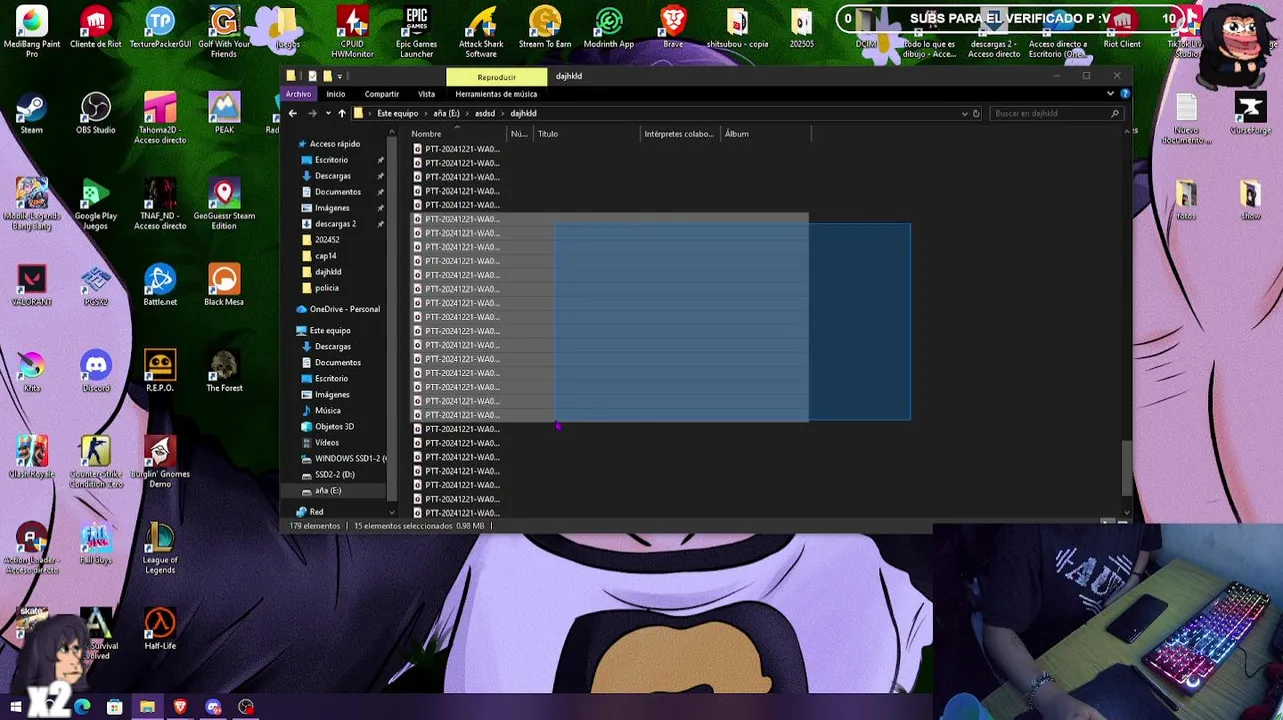Sort by the Título column header

coord(586,133)
